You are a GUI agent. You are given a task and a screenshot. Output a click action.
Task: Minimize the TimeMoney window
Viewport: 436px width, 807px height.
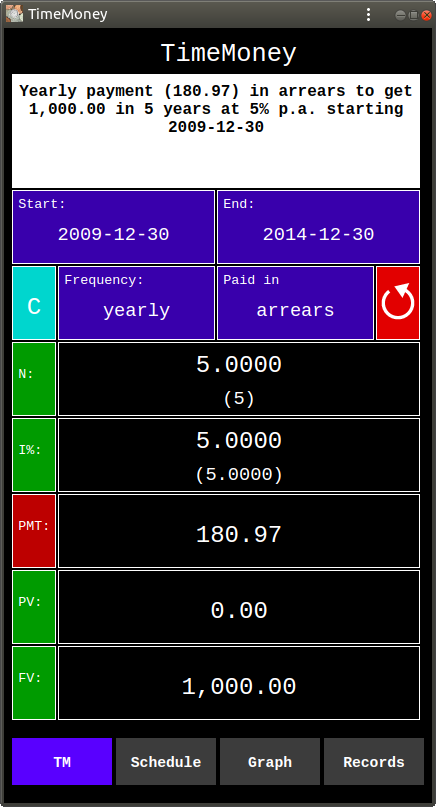click(x=400, y=15)
